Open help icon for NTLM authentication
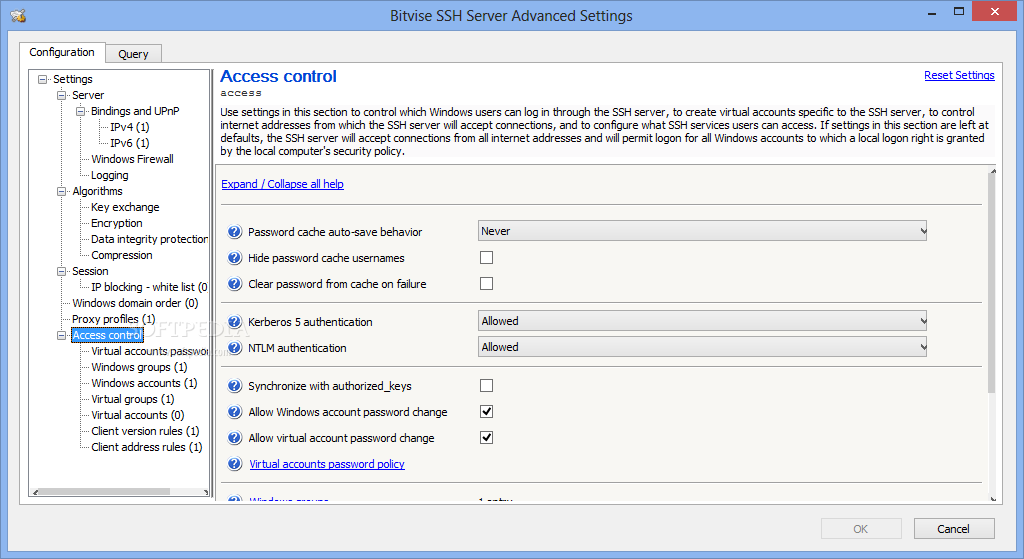This screenshot has height=559, width=1024. [x=234, y=348]
